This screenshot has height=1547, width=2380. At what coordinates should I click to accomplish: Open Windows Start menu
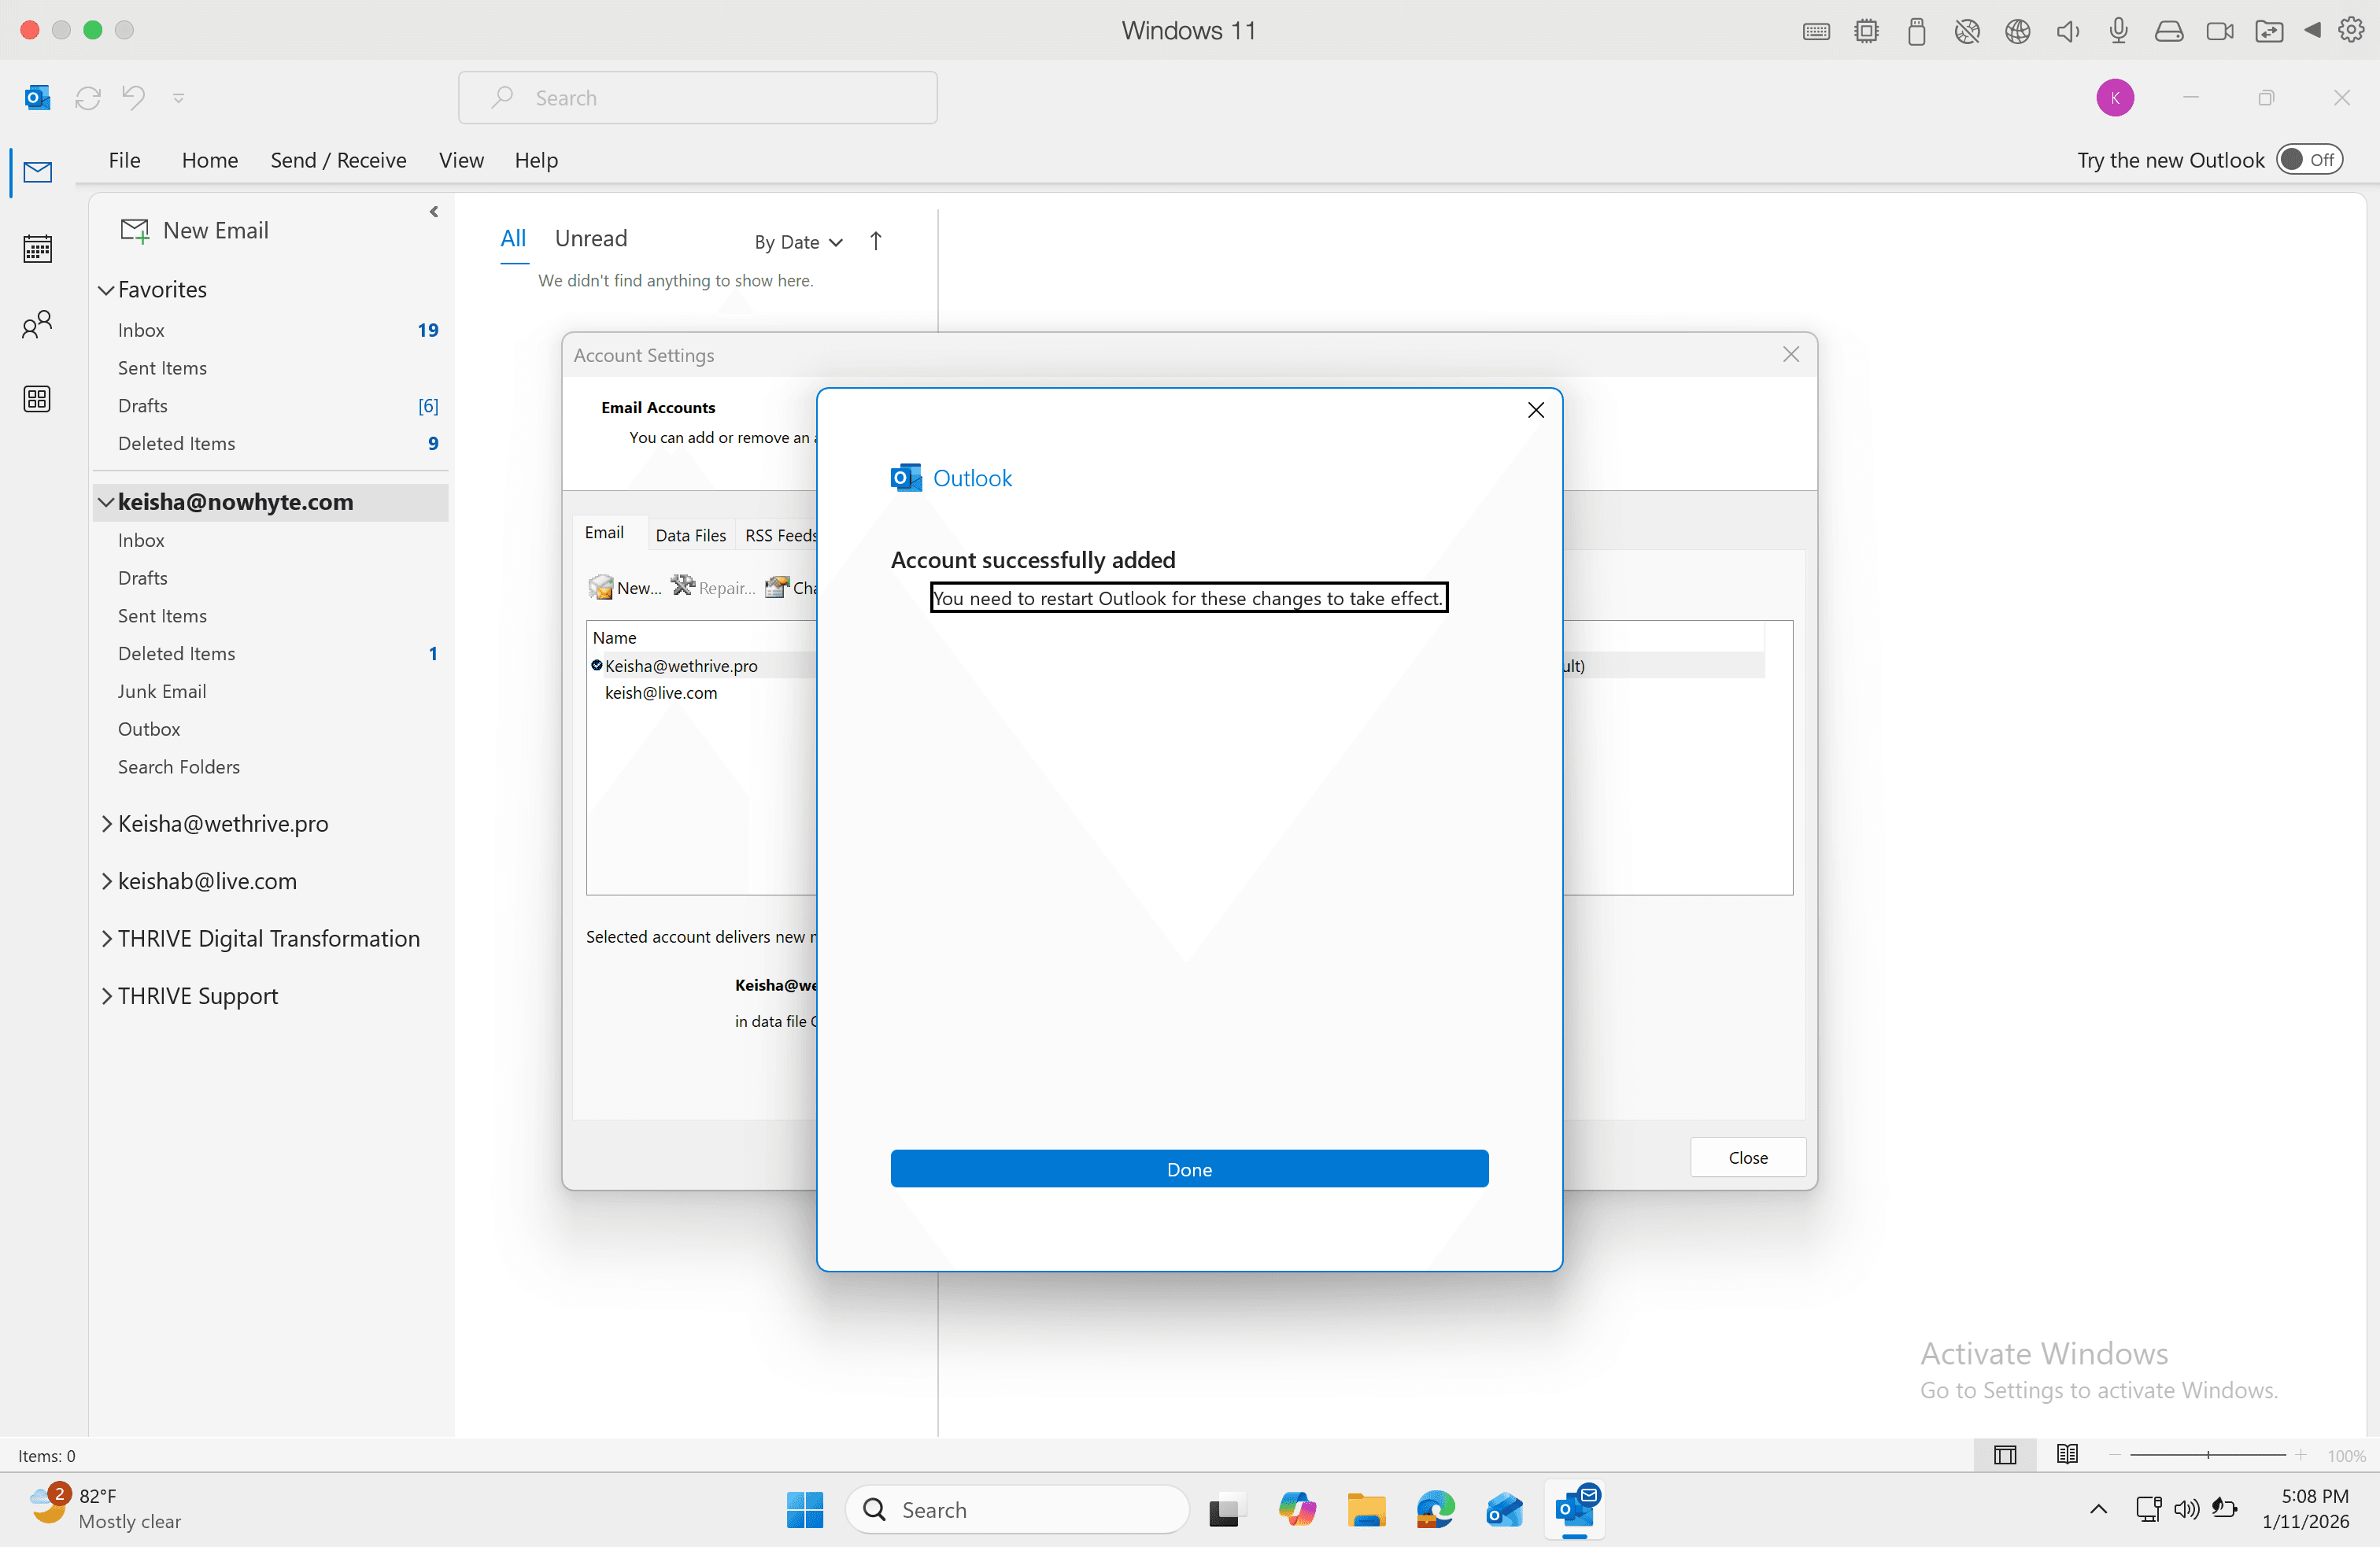804,1509
